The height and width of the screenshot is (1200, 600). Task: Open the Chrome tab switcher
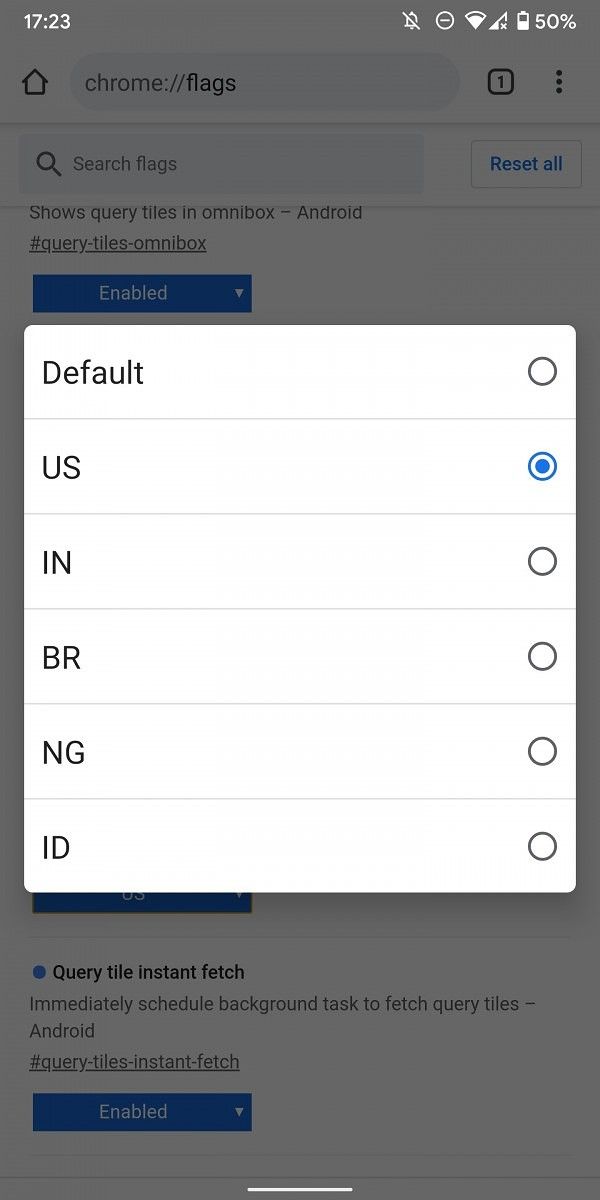click(x=500, y=82)
